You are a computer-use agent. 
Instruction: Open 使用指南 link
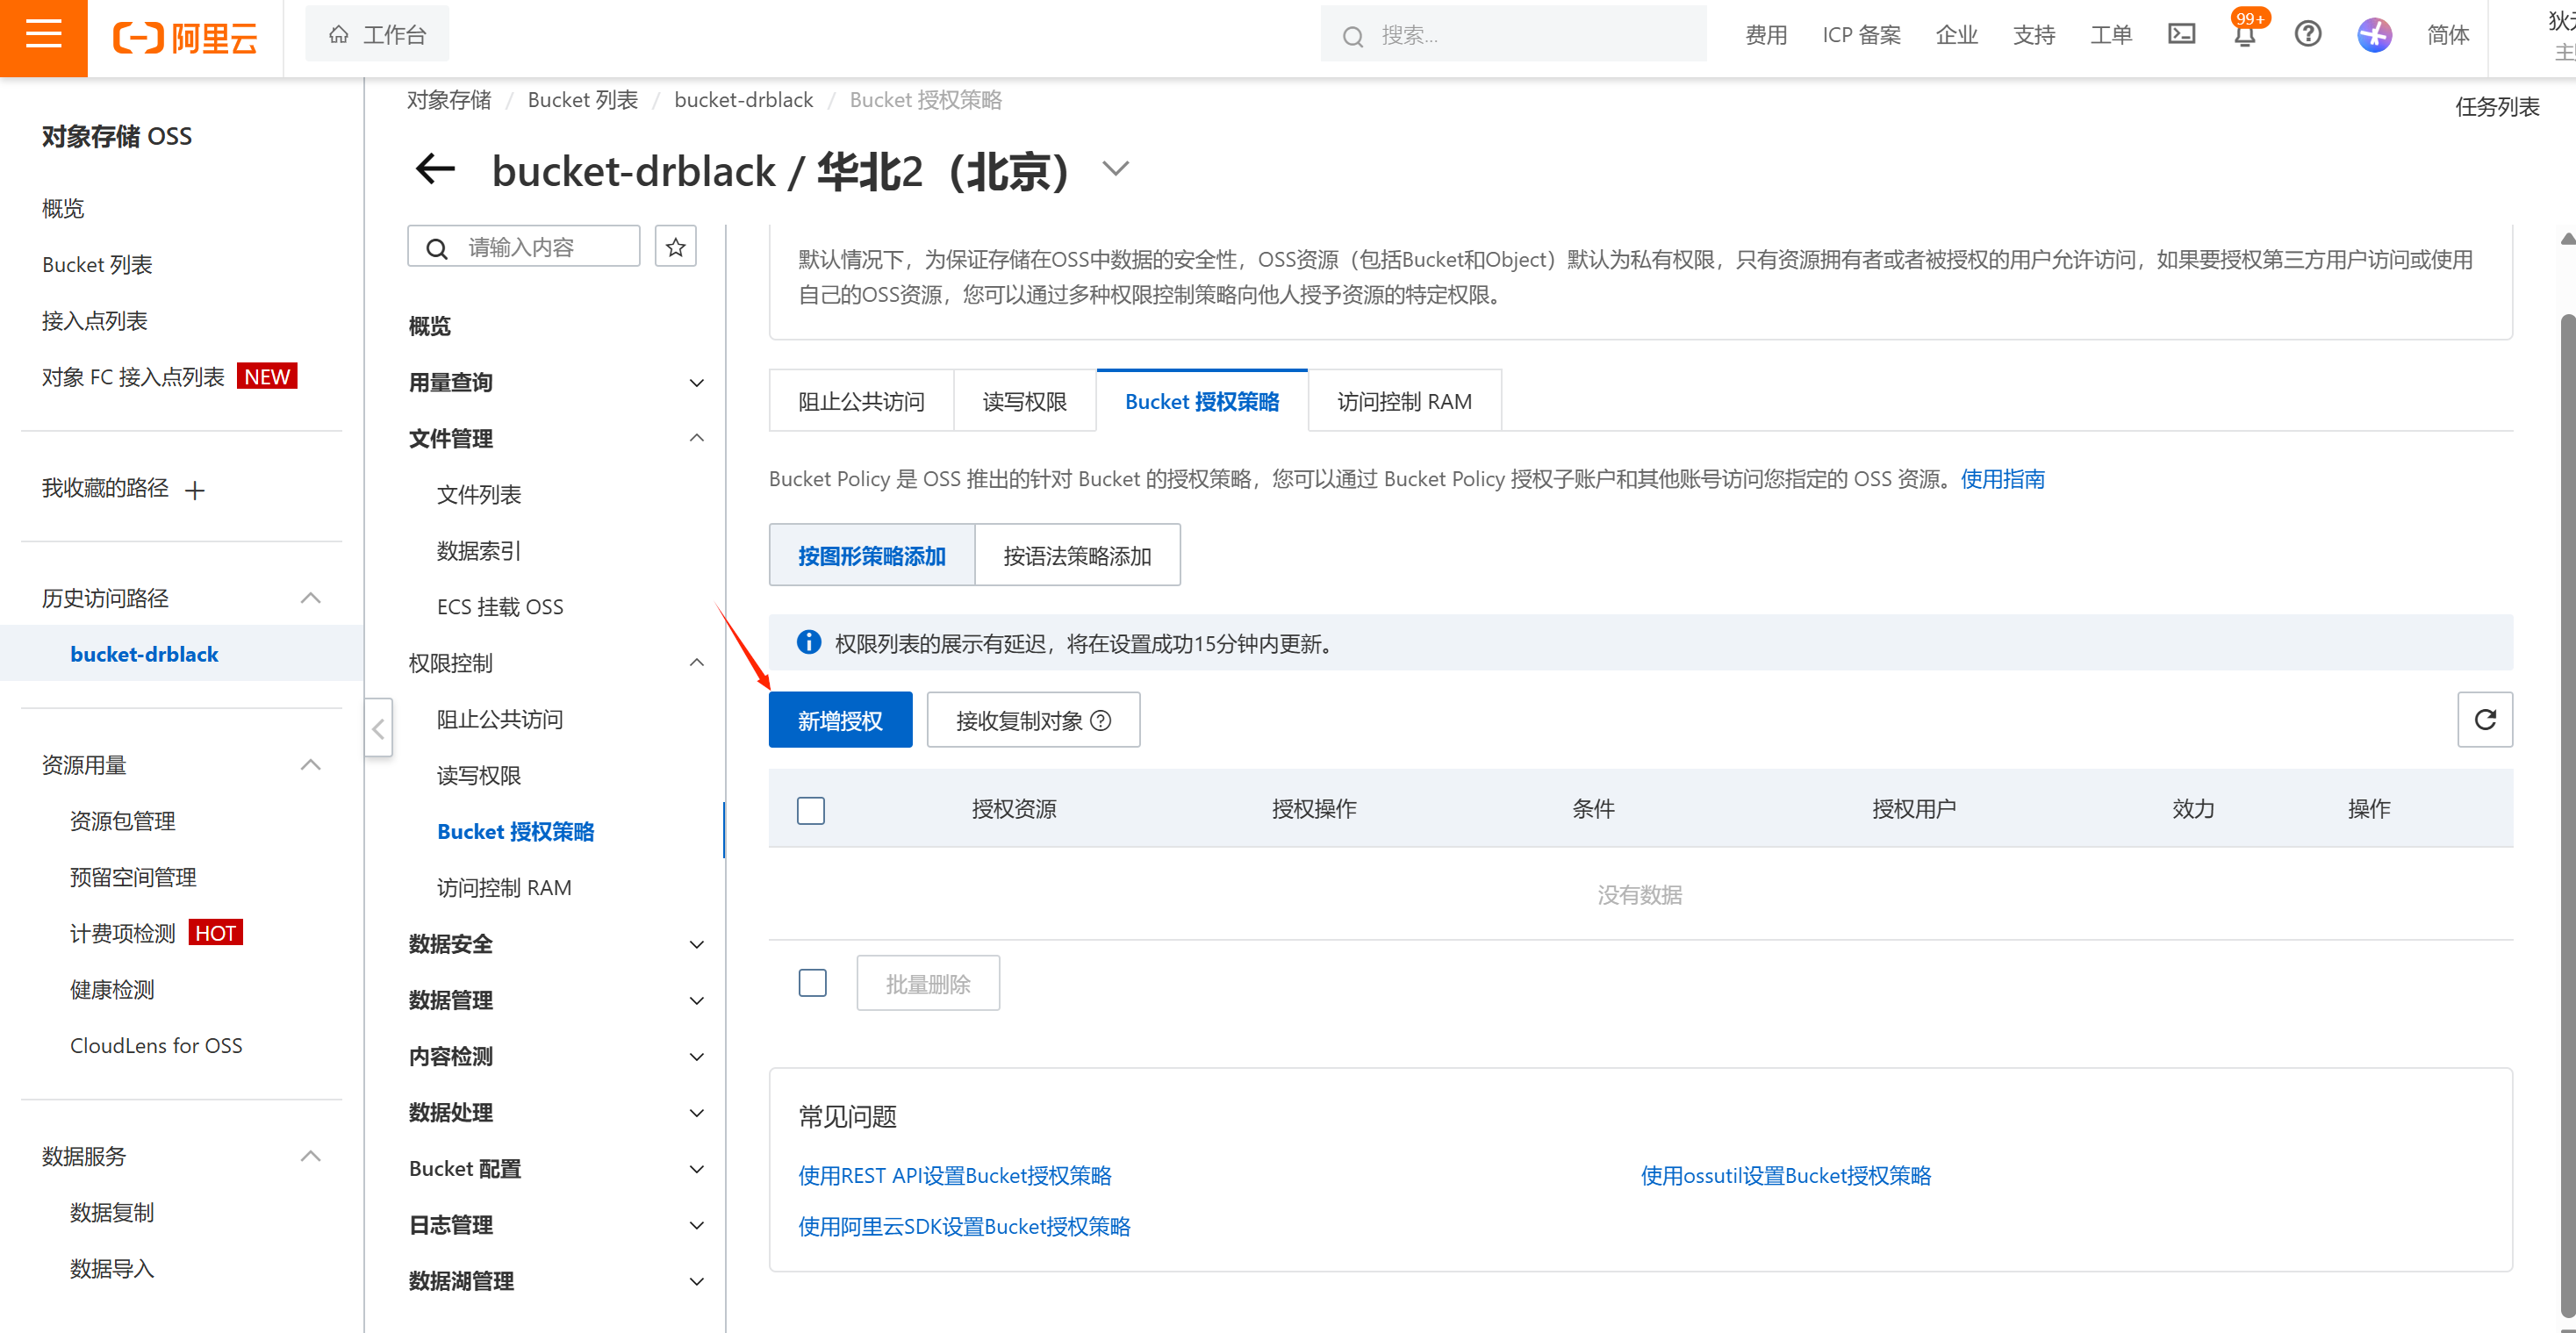tap(2002, 479)
